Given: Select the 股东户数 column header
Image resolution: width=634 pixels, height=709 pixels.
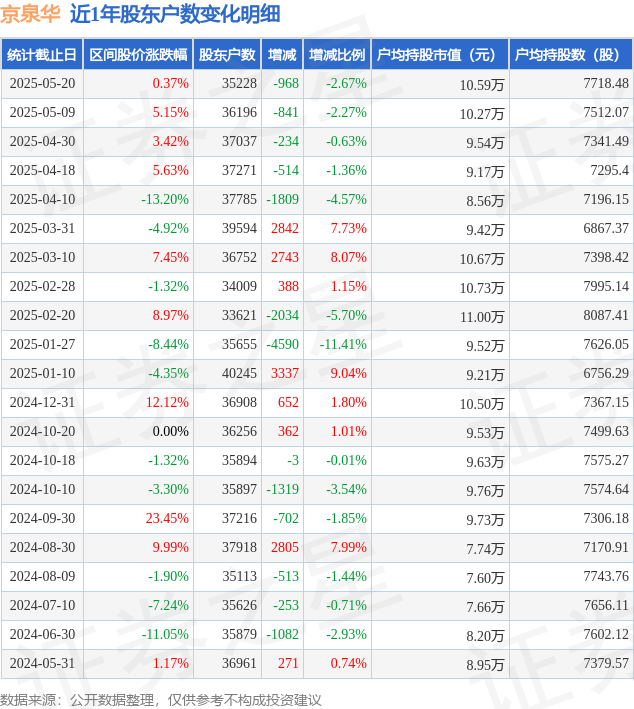Looking at the screenshot, I should (x=227, y=55).
